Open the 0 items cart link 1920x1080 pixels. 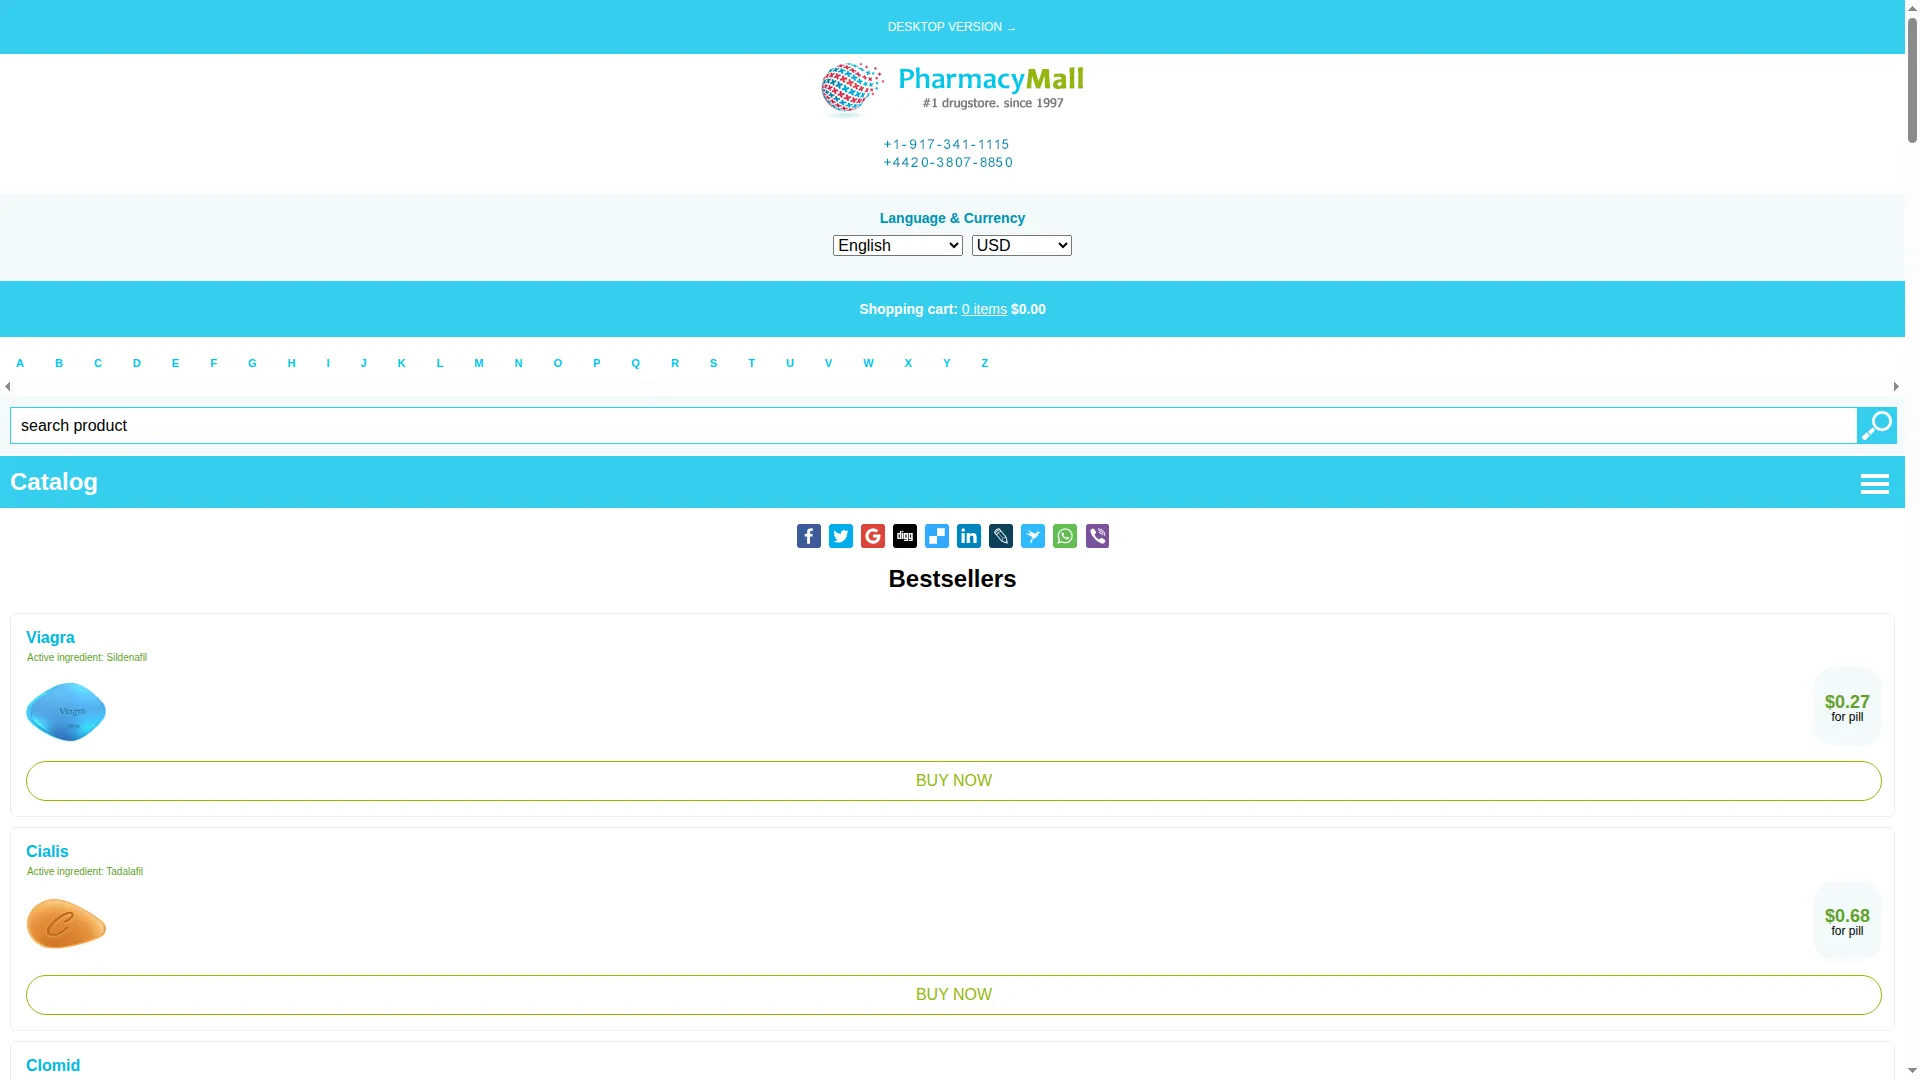[984, 310]
